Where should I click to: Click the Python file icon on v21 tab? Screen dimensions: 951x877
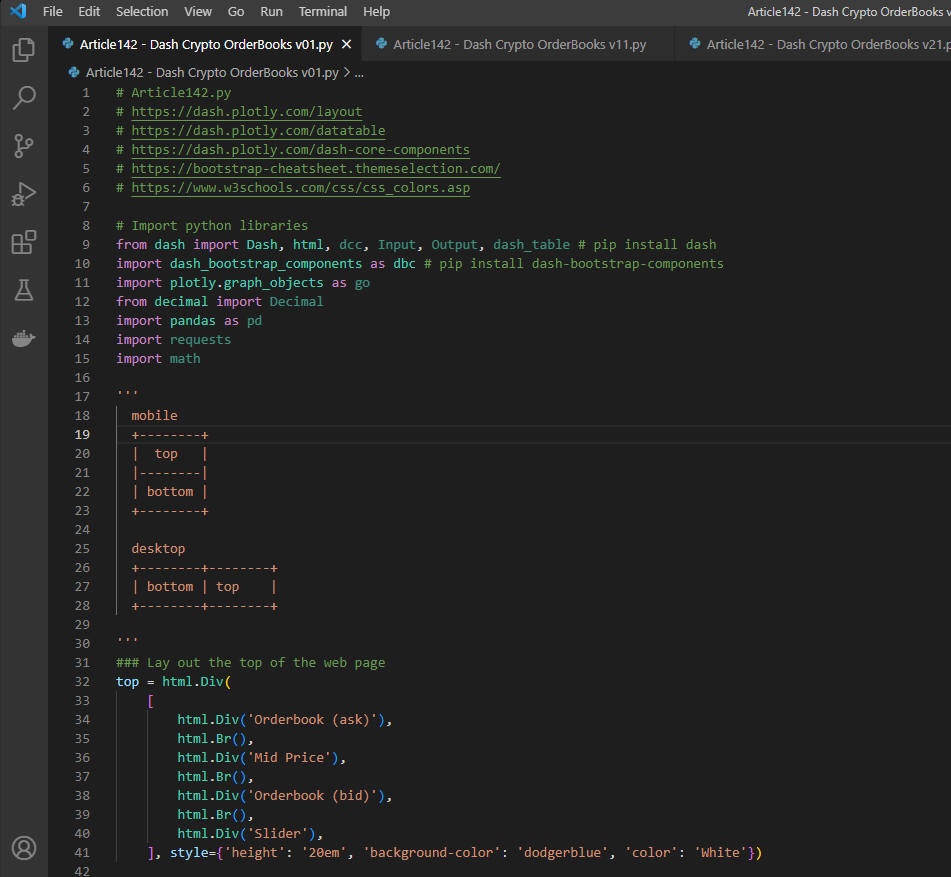(695, 44)
